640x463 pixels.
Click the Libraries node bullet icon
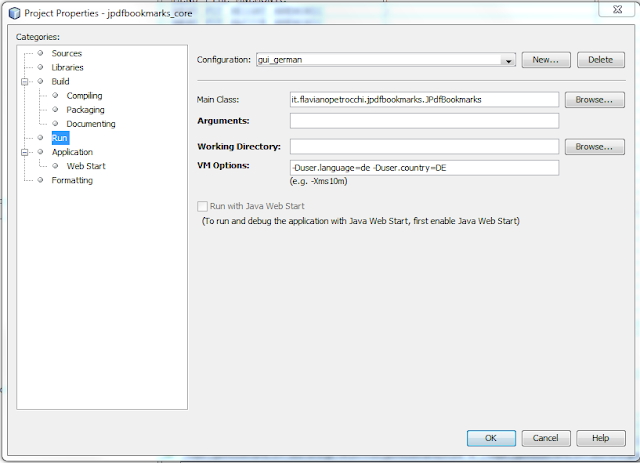point(40,67)
